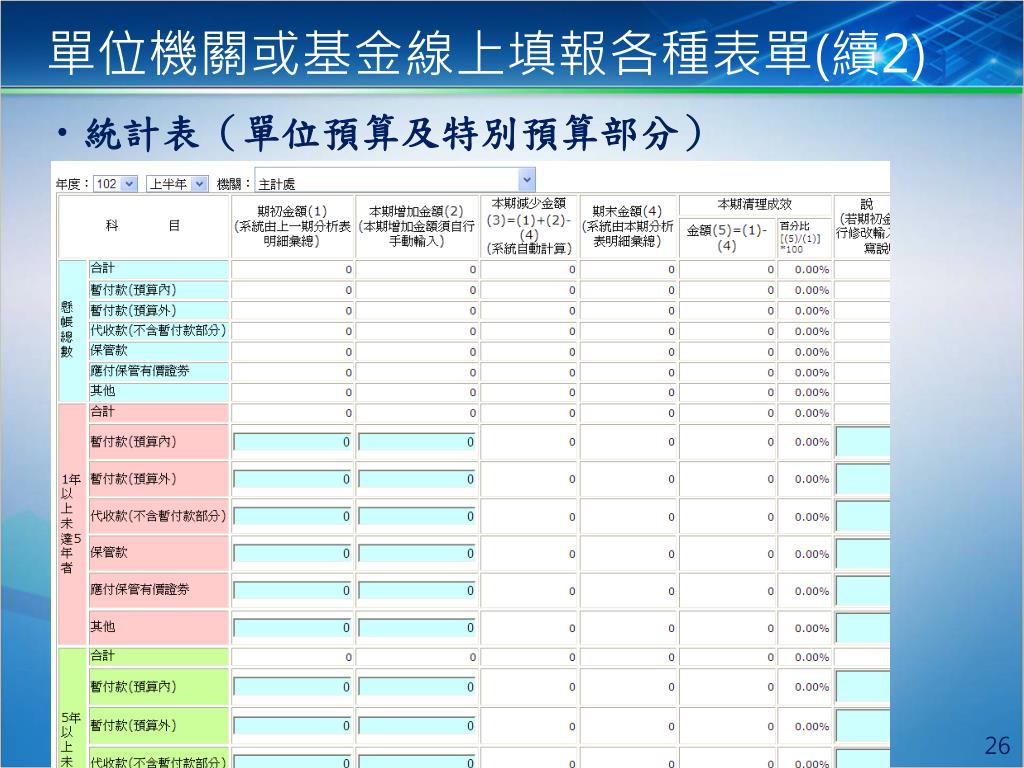
Task: Expand the 機關 dropdown showing 主計處
Action: click(x=395, y=180)
